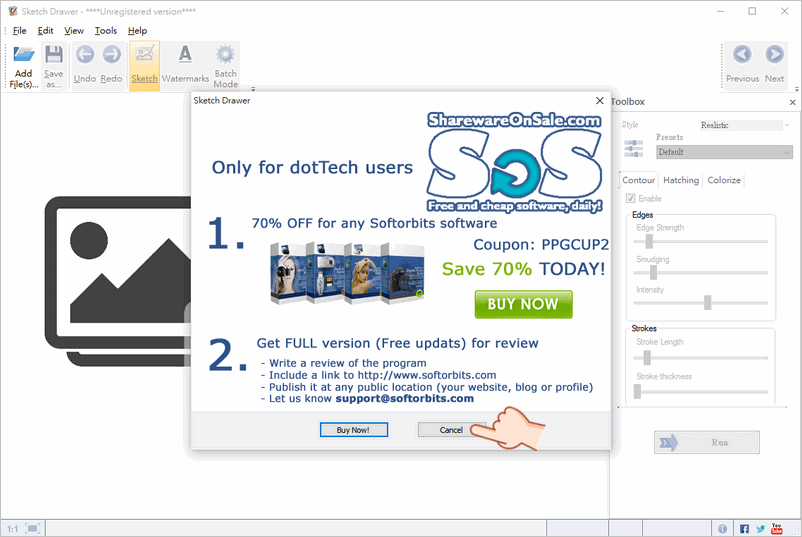Click the green BUY NOW banner button
This screenshot has height=537, width=802.
point(523,304)
